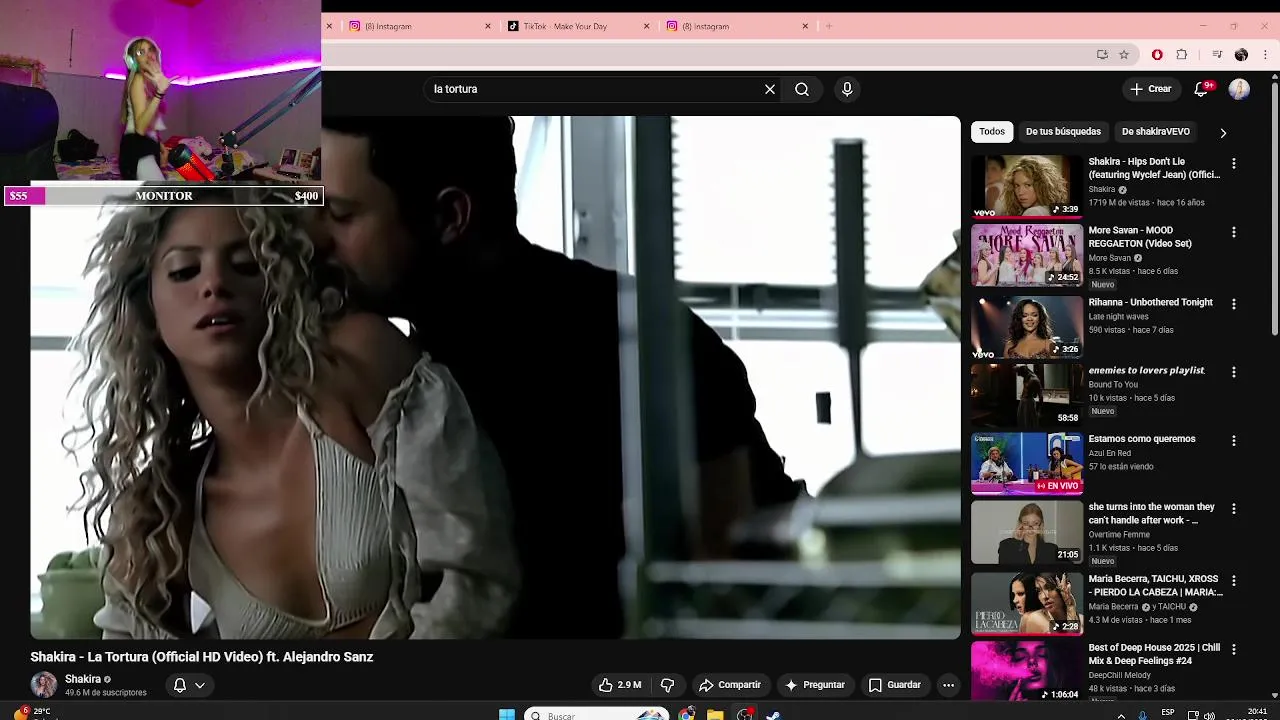The height and width of the screenshot is (720, 1280).
Task: Toggle the channel notification bell for Shakira
Action: click(180, 685)
